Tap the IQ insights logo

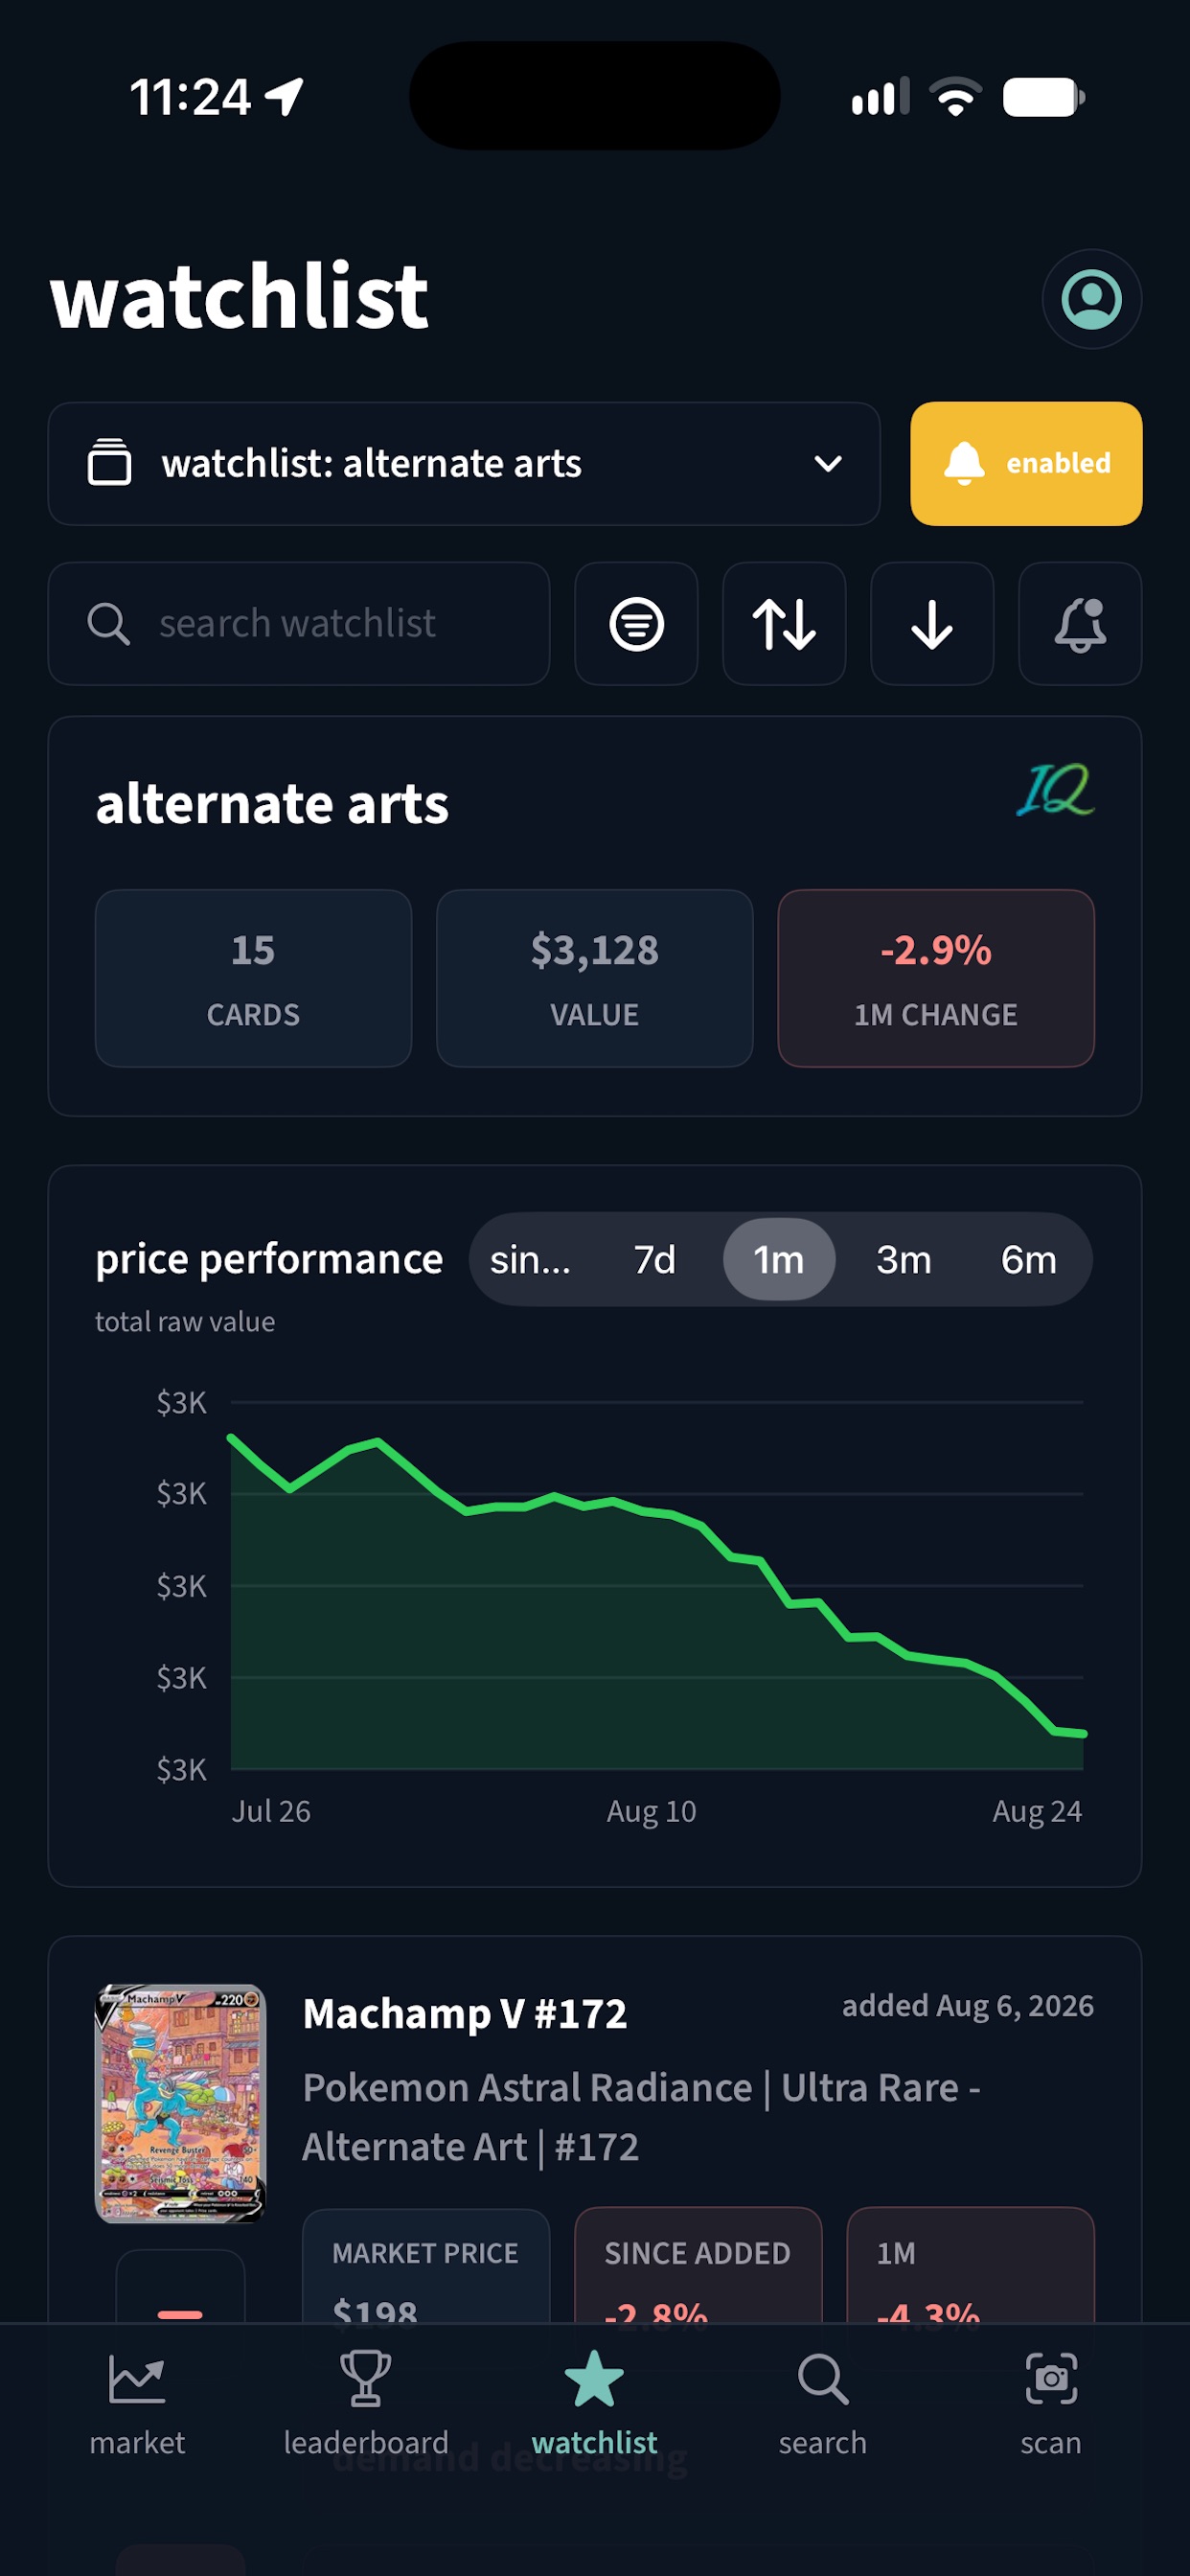(x=1056, y=790)
